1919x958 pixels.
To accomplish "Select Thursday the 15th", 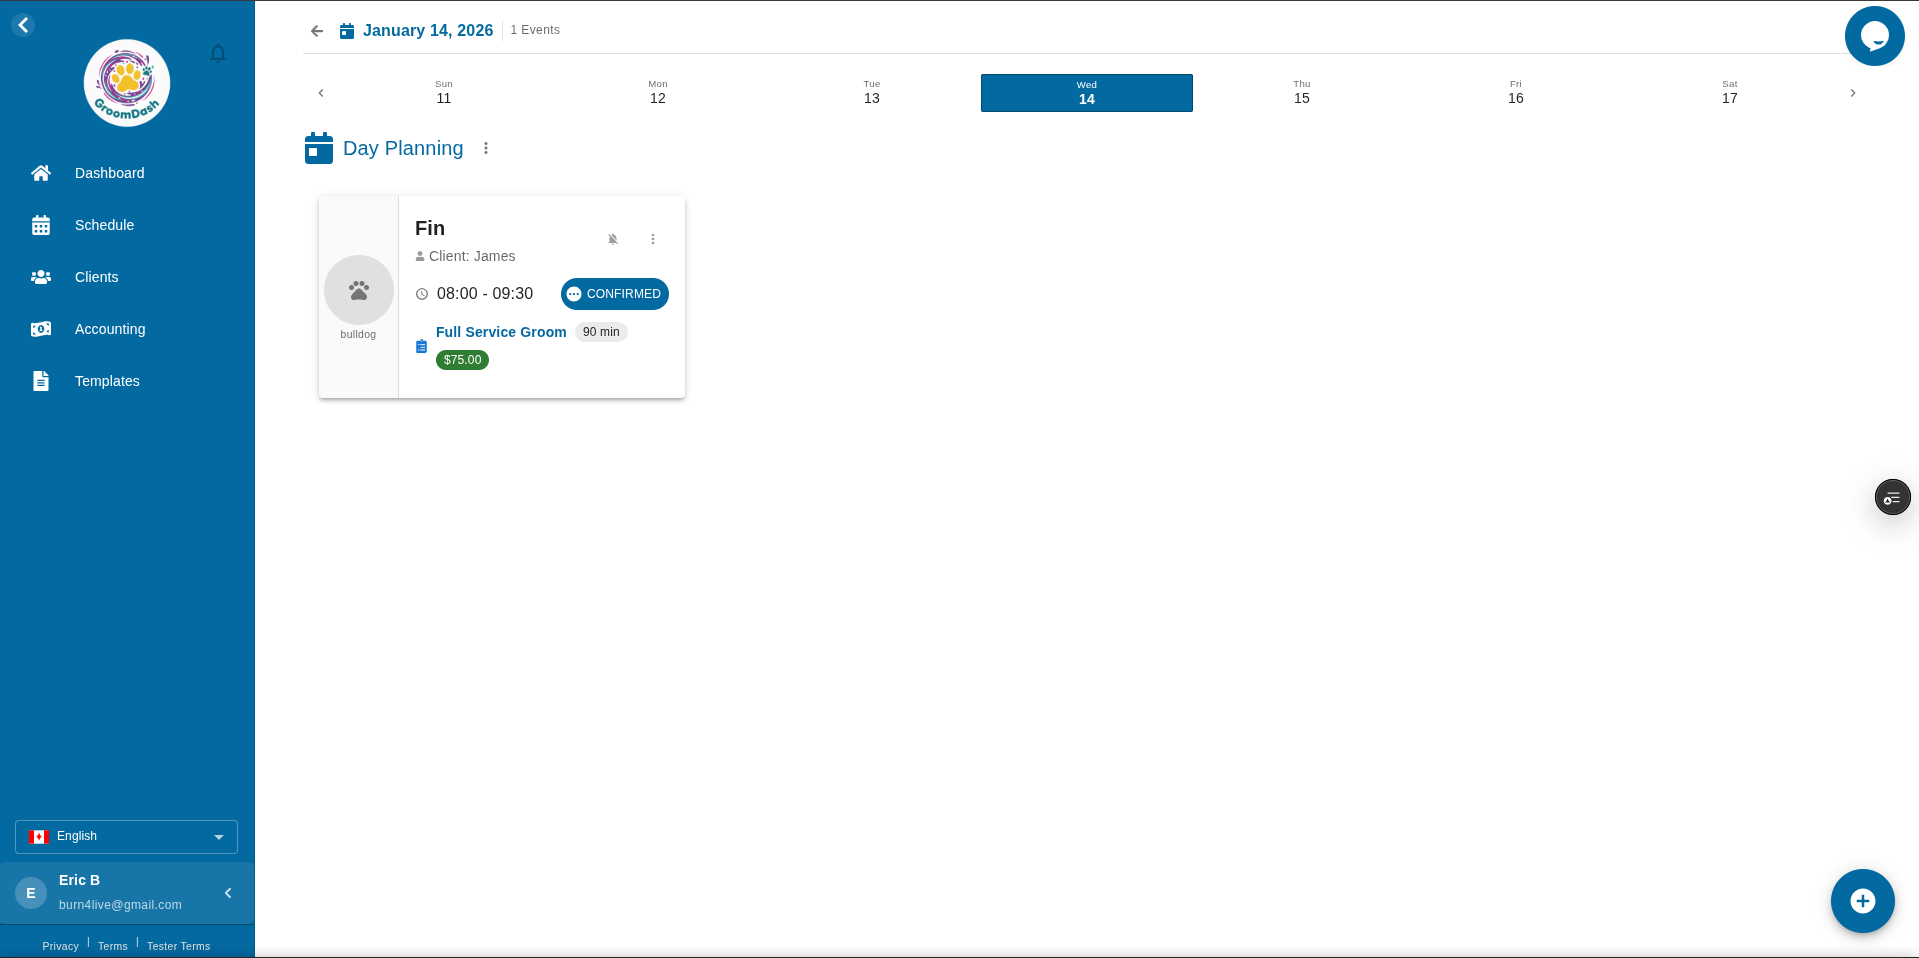I will [1301, 92].
